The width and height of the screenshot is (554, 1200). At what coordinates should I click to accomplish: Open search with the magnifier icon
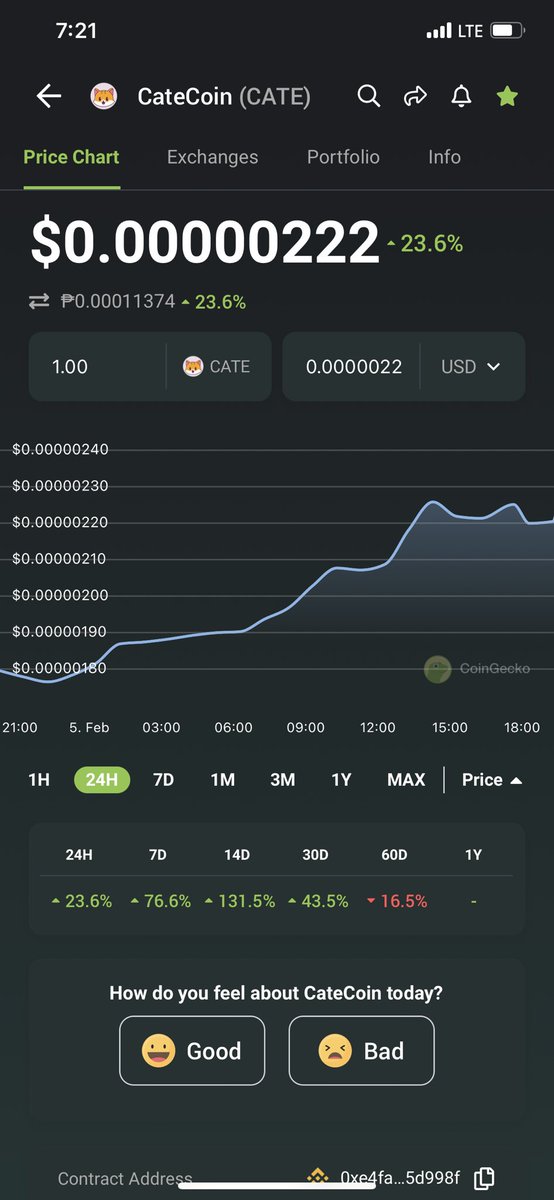[x=369, y=96]
